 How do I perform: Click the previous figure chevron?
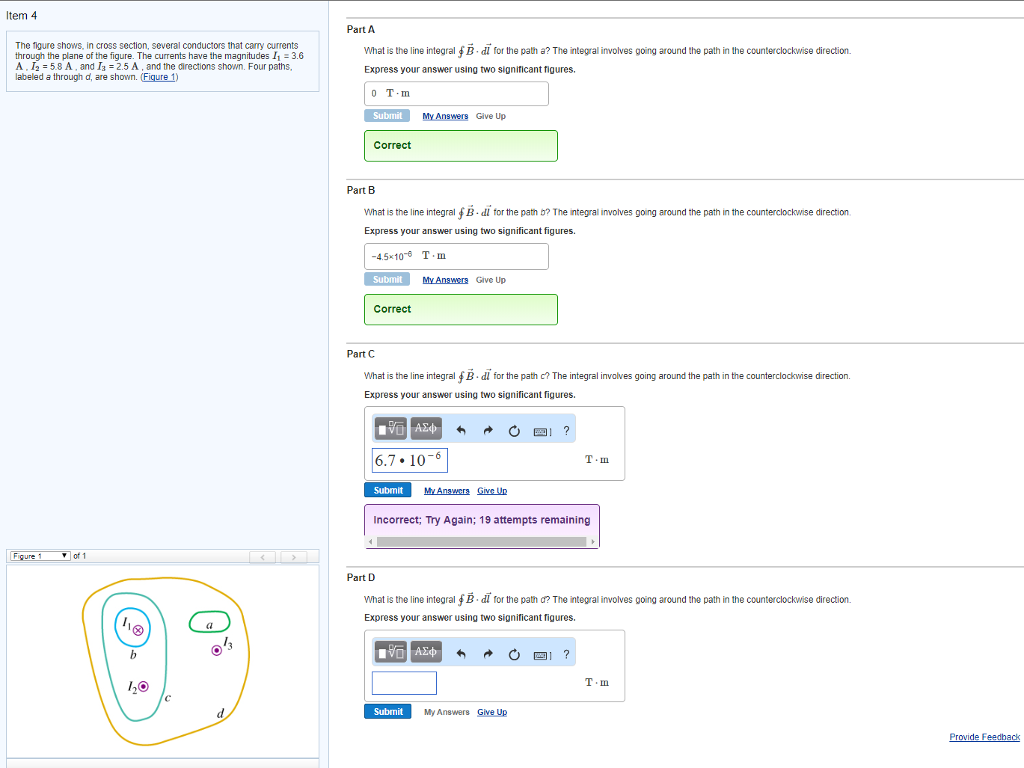pos(263,556)
